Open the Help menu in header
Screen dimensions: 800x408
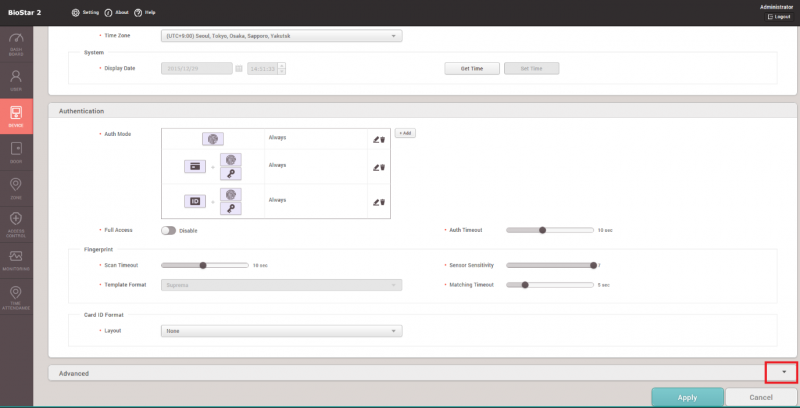click(x=144, y=12)
